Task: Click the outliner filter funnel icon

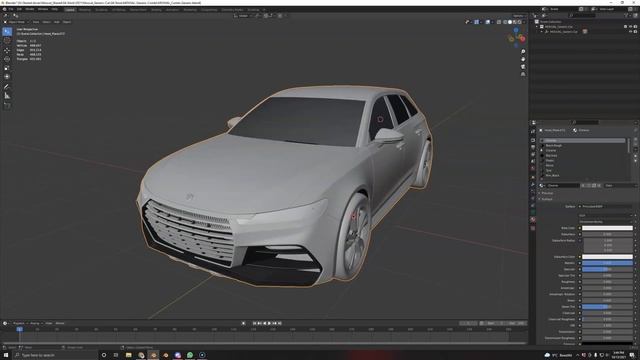Action: [x=626, y=16]
